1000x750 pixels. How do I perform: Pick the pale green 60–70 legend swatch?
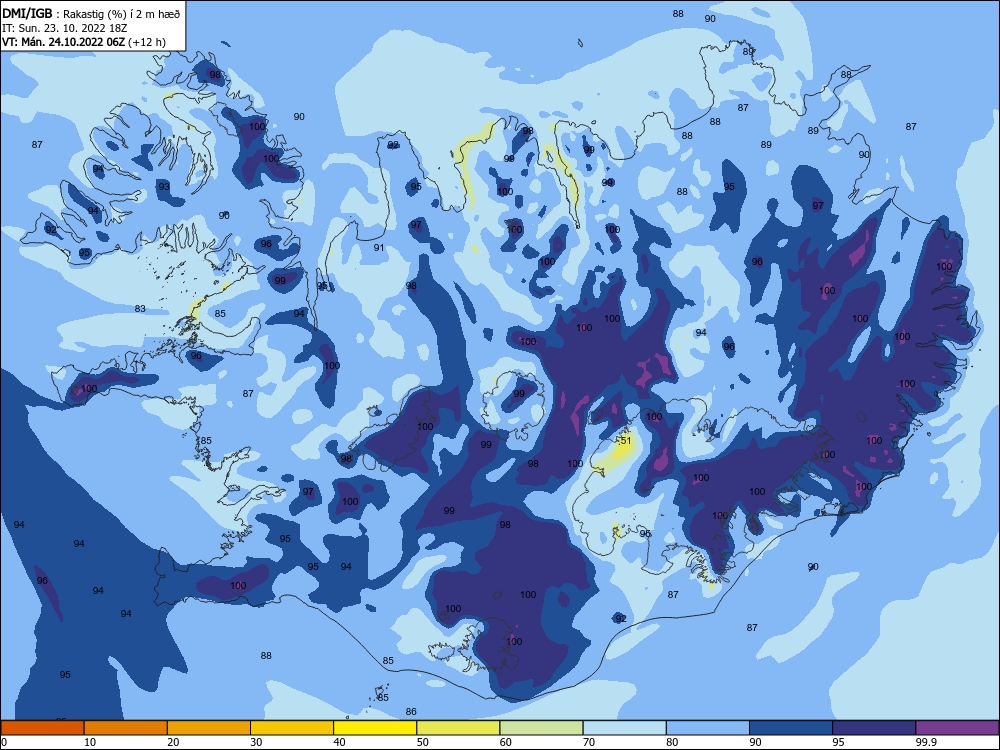point(541,728)
